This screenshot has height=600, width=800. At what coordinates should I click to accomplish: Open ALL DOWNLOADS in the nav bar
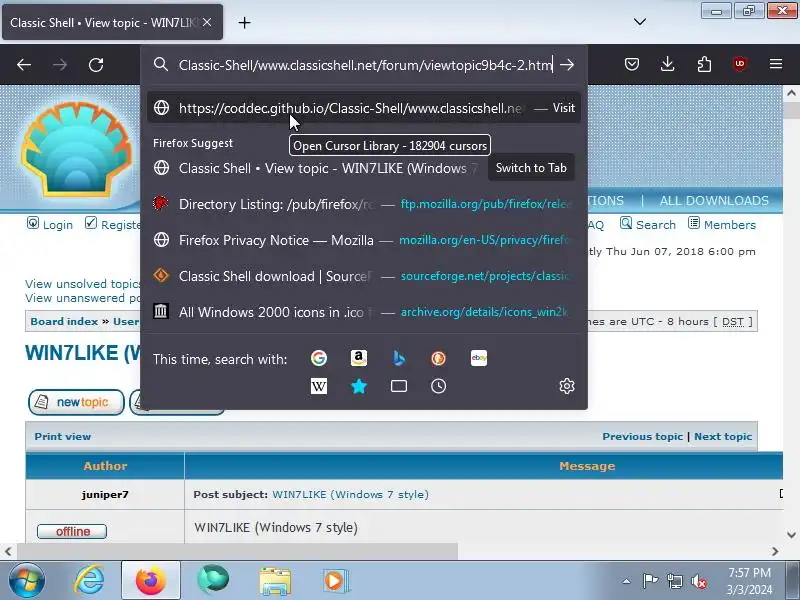pyautogui.click(x=714, y=201)
